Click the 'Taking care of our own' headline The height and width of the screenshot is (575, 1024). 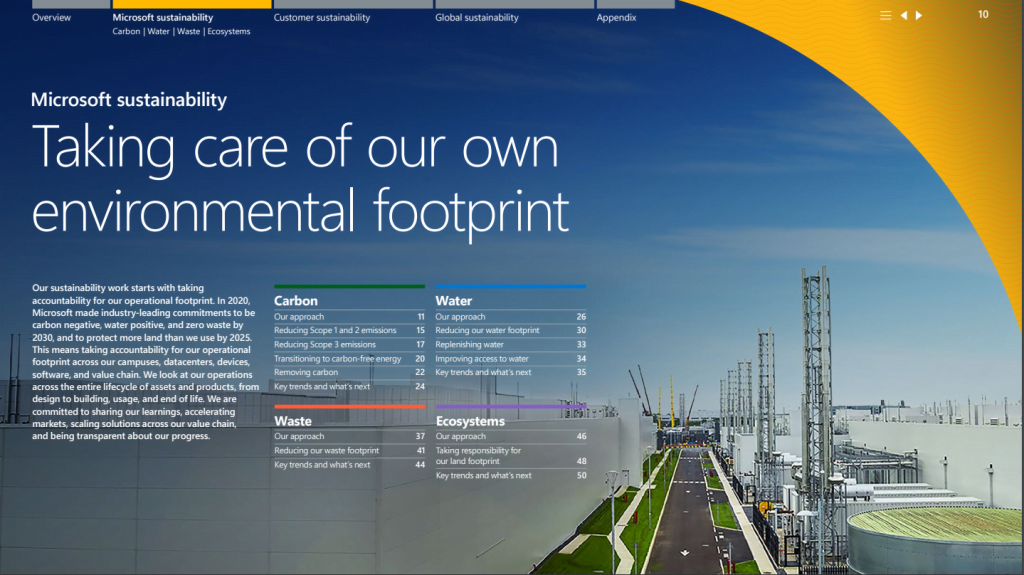point(295,148)
